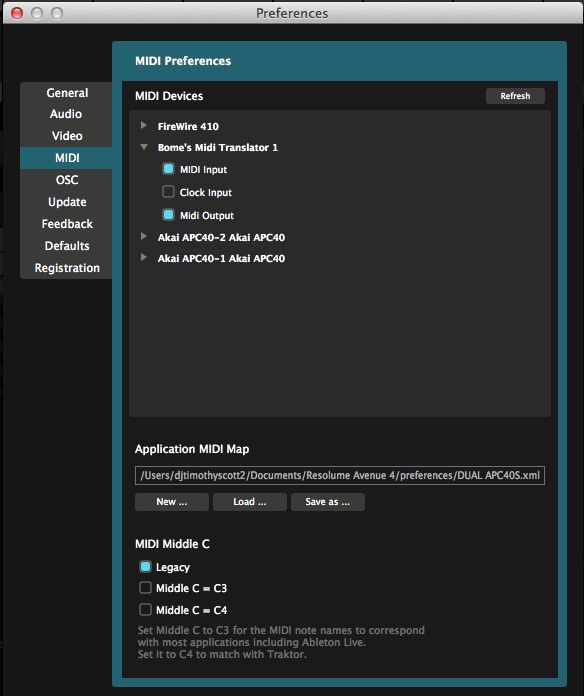Open the Defaults preferences tab
The height and width of the screenshot is (696, 584).
67,246
